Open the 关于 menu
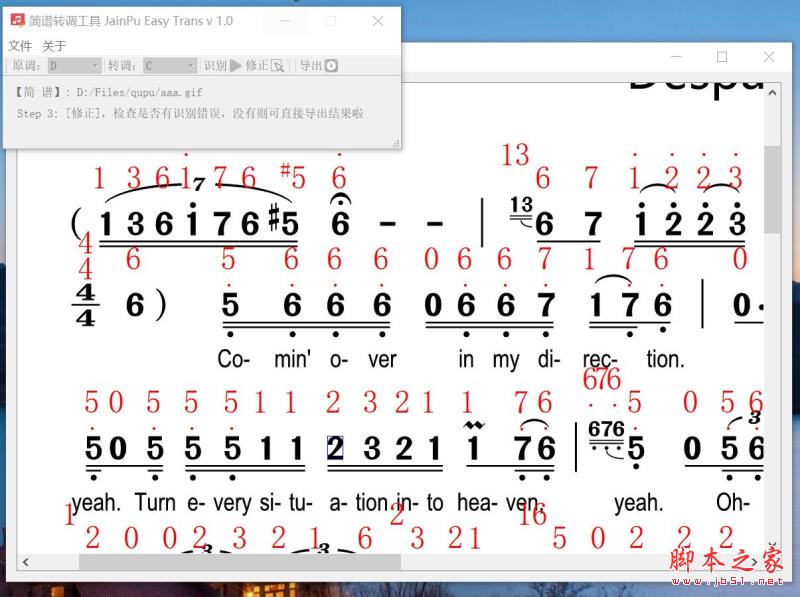This screenshot has width=800, height=597. tap(54, 46)
